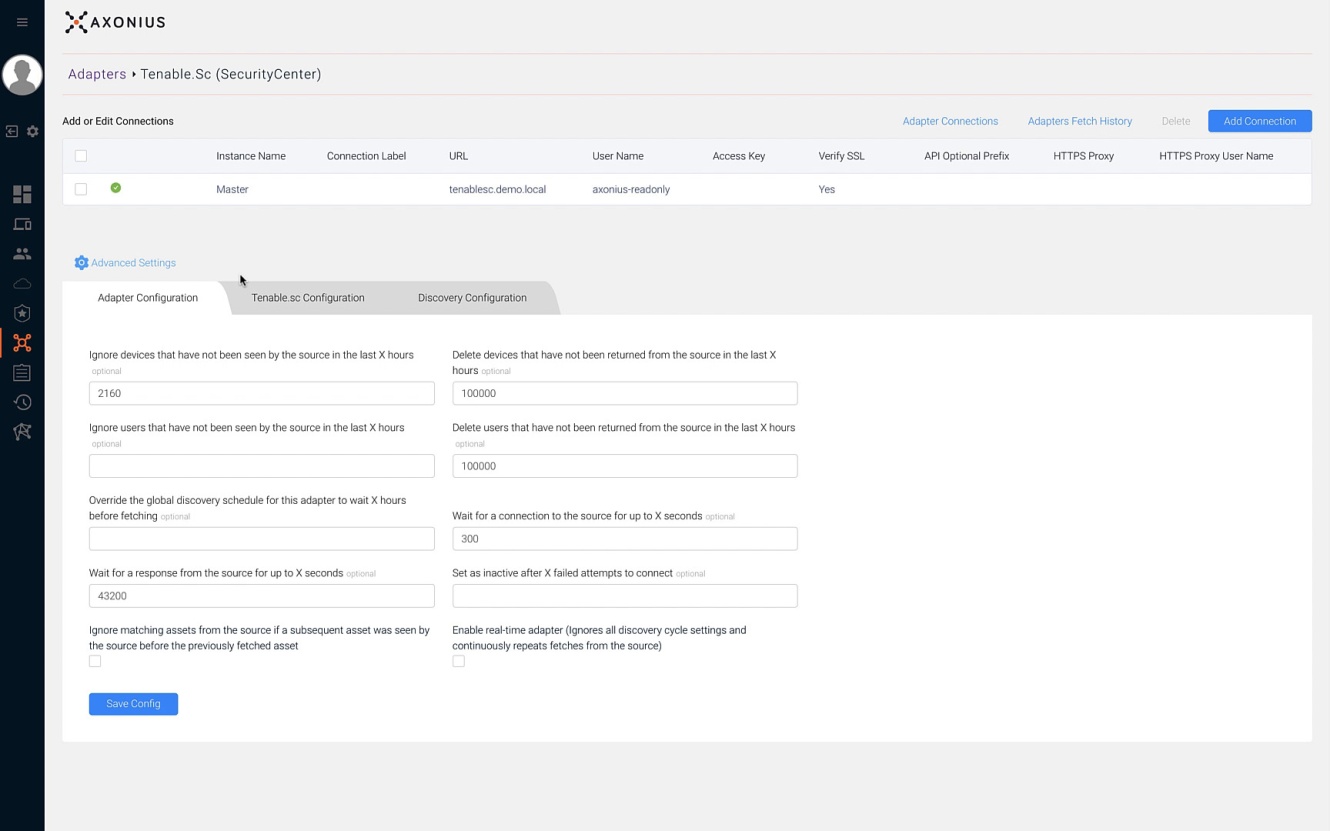Click the delete devices hours field

point(625,393)
